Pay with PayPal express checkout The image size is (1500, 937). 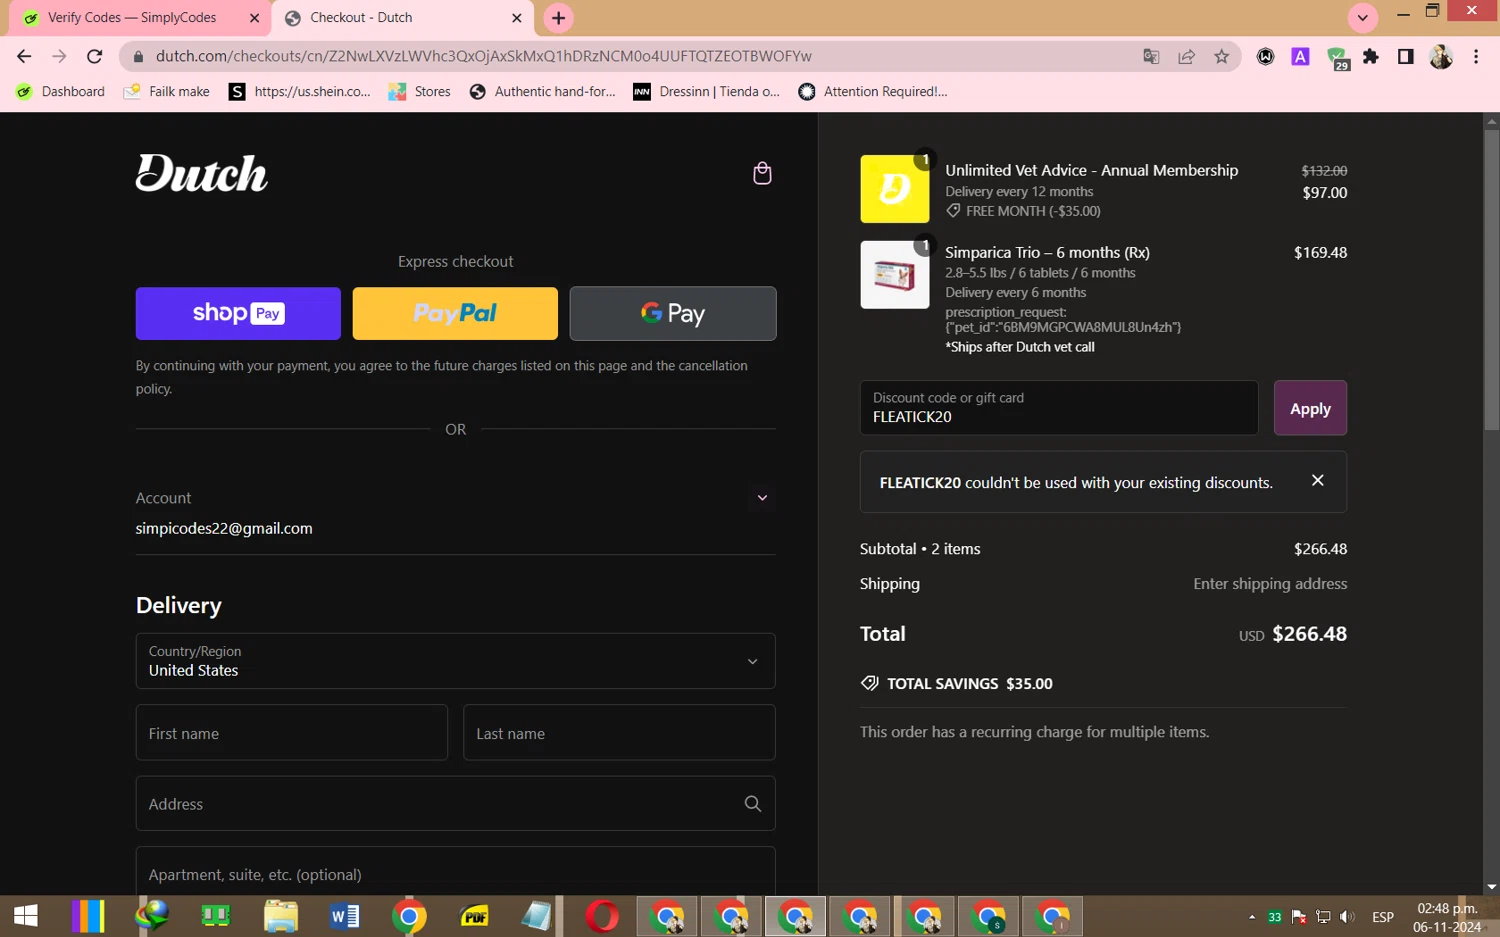[x=455, y=313]
